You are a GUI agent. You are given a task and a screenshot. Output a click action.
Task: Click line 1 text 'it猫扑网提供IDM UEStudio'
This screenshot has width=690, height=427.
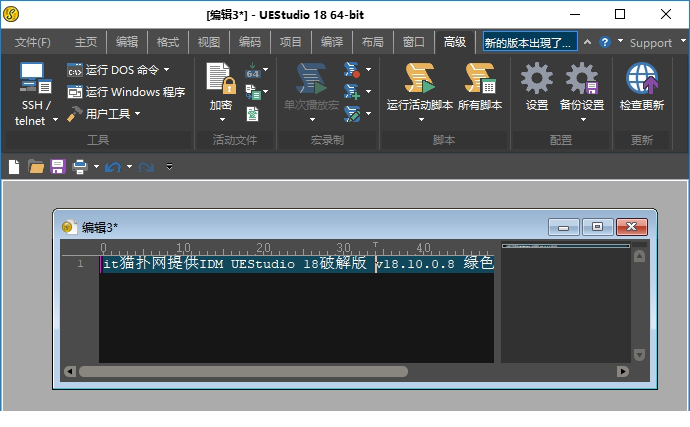199,264
